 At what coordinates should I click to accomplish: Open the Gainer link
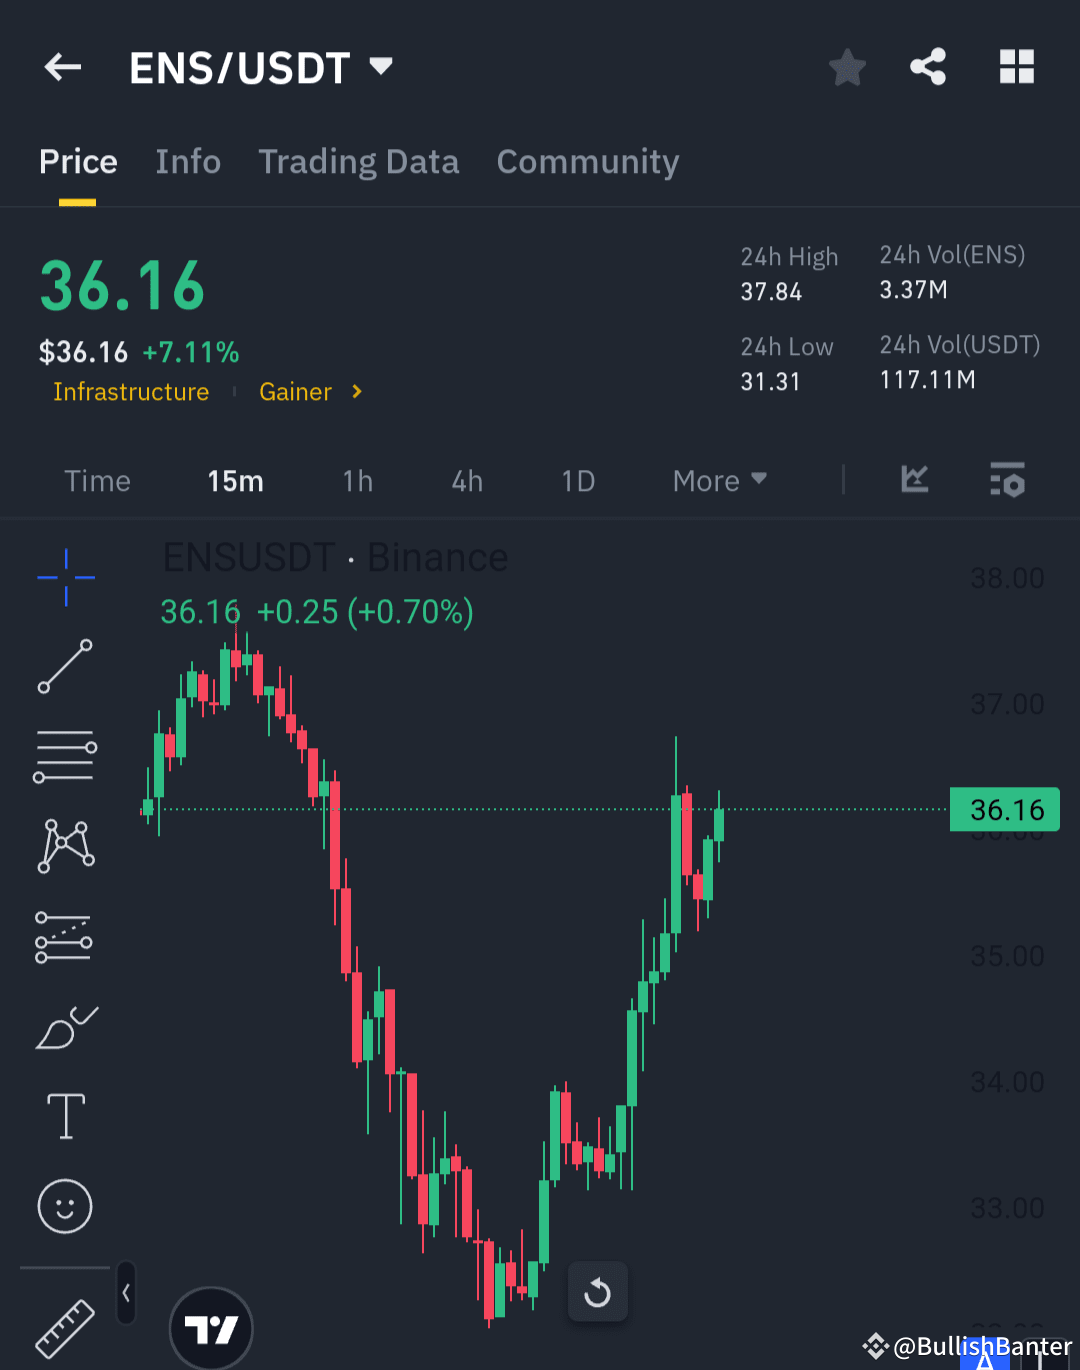click(x=296, y=392)
